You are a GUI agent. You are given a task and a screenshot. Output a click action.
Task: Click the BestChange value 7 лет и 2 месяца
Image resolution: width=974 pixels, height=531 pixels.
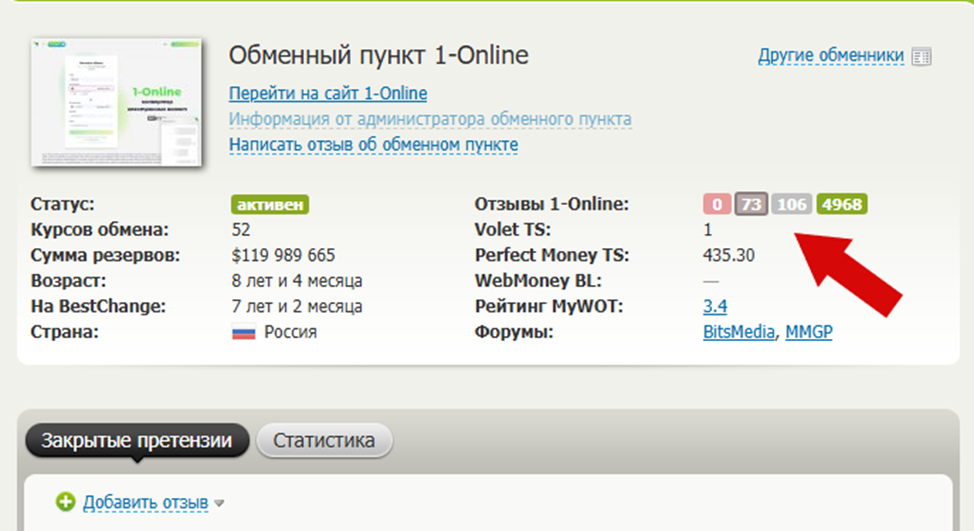pos(297,306)
